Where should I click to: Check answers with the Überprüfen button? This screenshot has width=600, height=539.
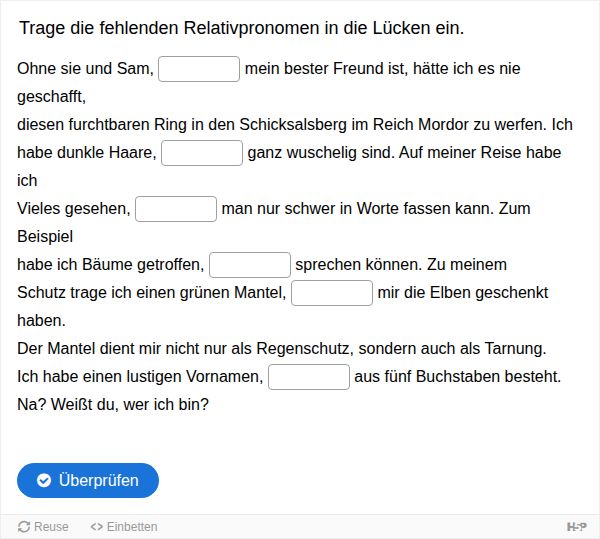point(88,480)
